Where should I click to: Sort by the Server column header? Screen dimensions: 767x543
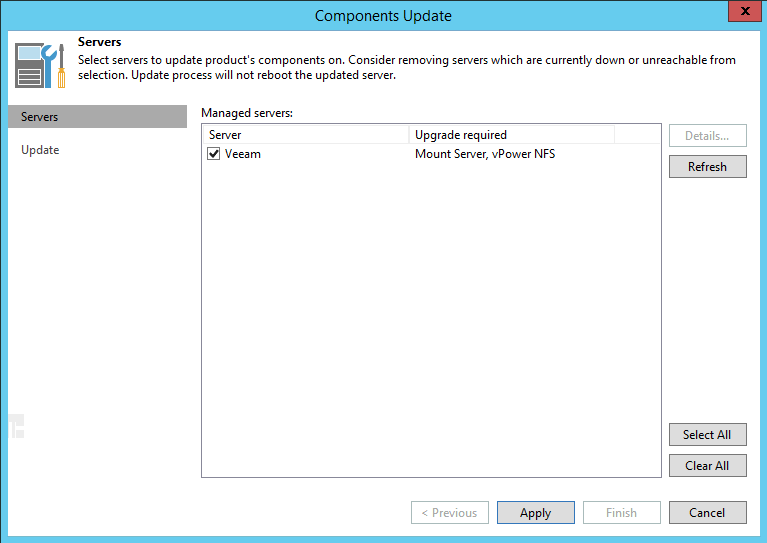[305, 135]
